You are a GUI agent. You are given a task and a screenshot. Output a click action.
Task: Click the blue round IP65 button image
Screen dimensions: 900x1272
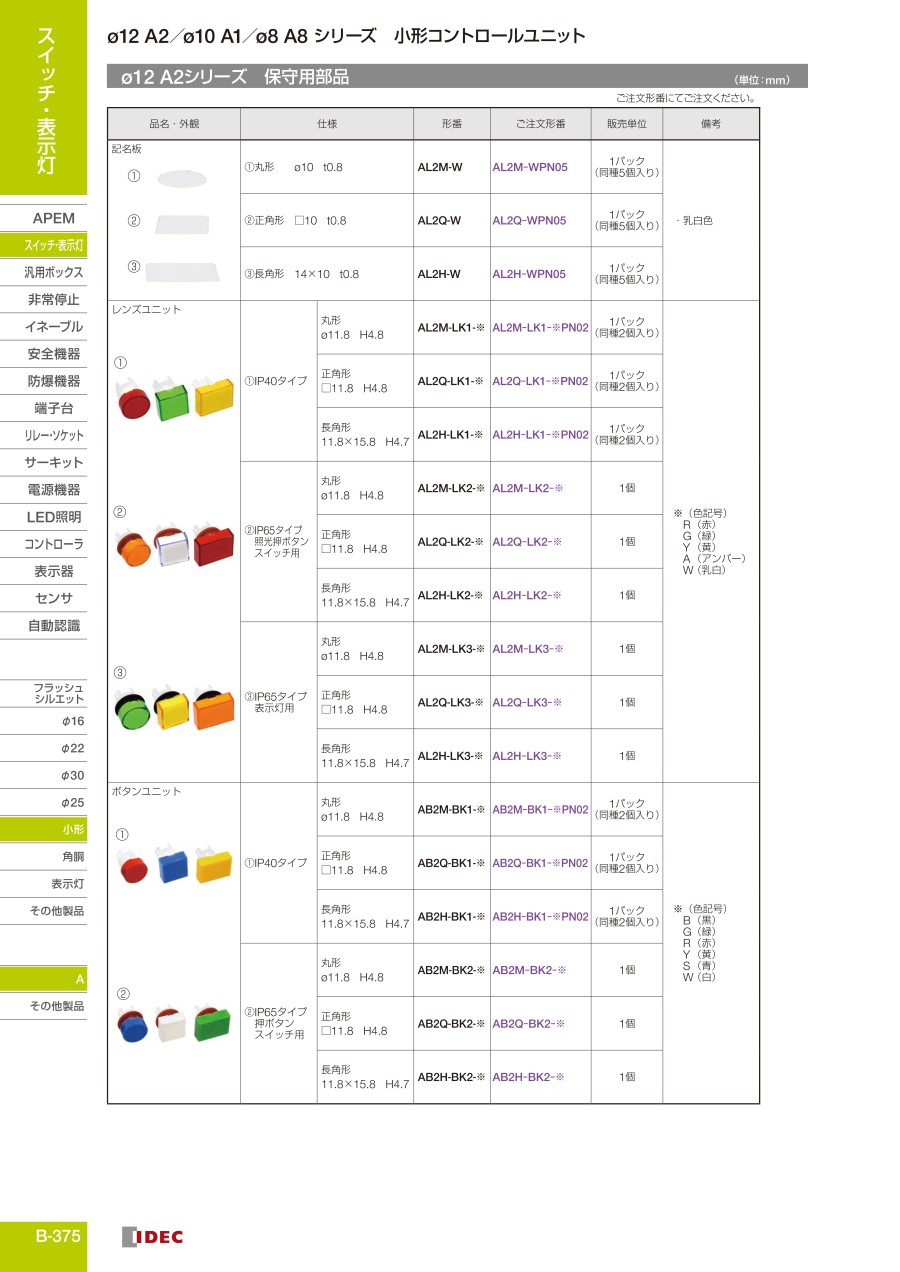point(134,1026)
